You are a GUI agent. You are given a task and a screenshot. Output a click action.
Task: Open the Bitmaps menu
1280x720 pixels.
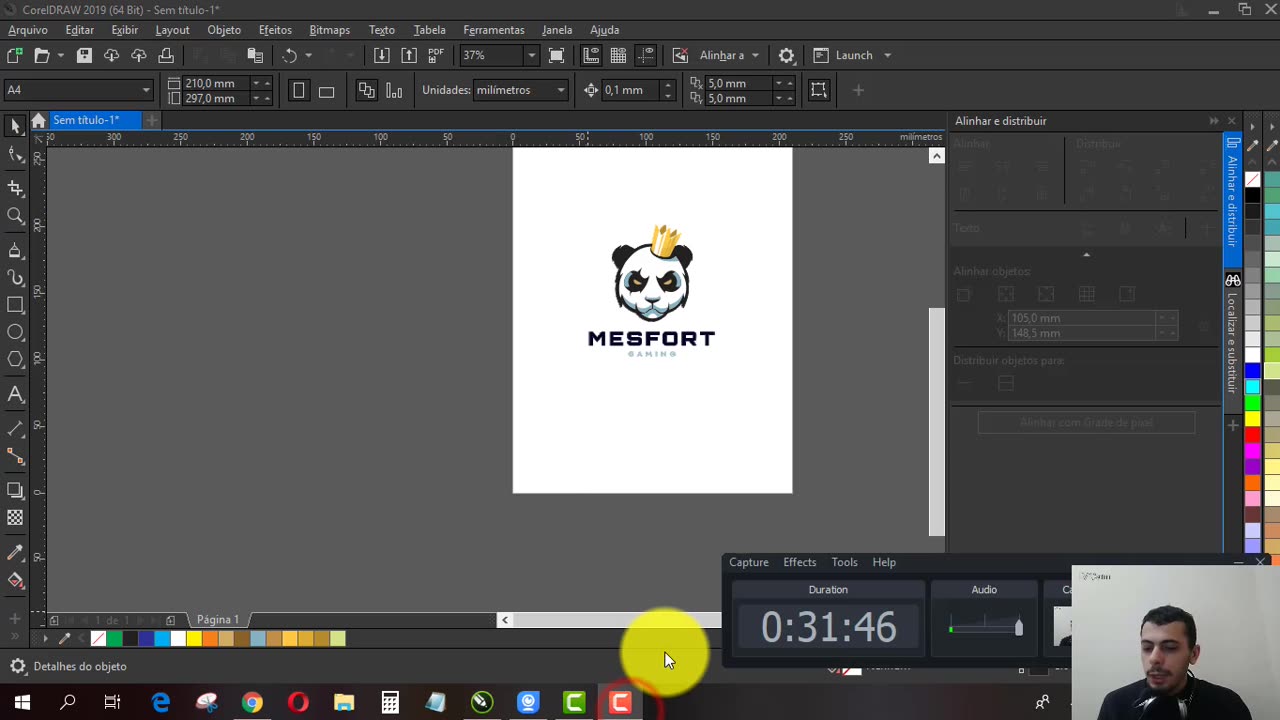pos(329,30)
